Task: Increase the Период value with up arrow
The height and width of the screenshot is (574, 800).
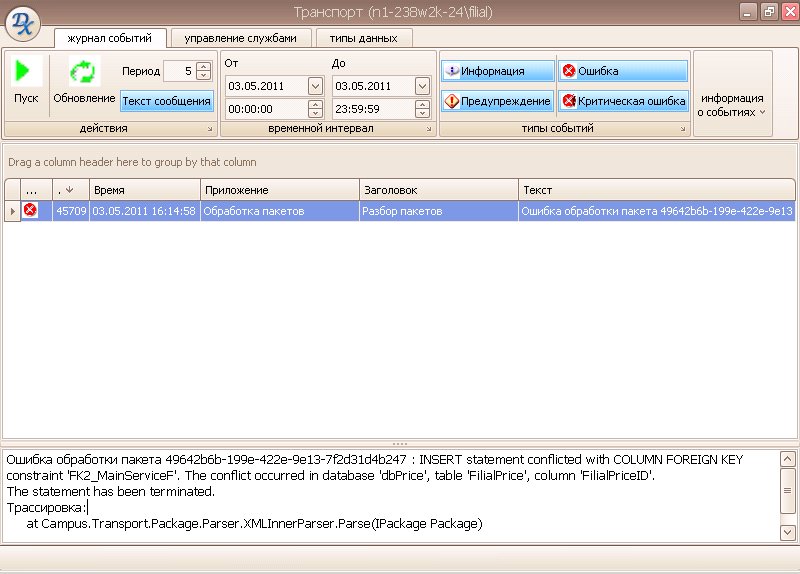Action: pyautogui.click(x=204, y=66)
